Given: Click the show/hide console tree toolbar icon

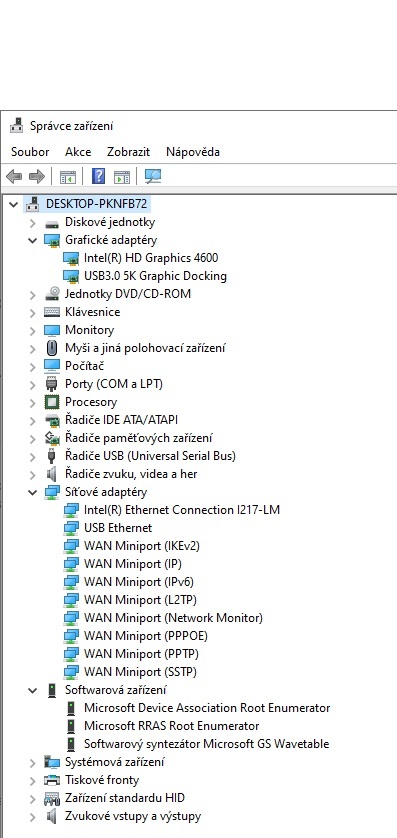Looking at the screenshot, I should [x=68, y=176].
